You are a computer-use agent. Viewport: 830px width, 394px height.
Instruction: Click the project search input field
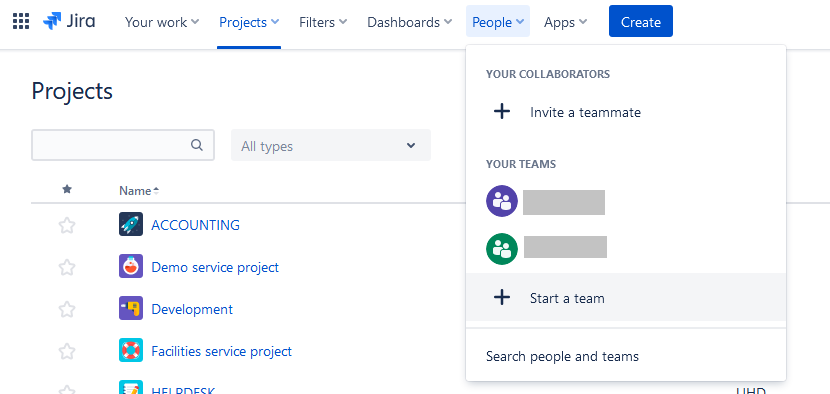123,145
